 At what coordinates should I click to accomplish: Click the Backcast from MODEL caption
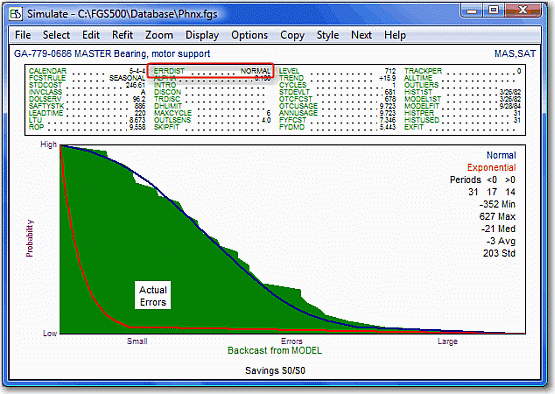coord(275,350)
